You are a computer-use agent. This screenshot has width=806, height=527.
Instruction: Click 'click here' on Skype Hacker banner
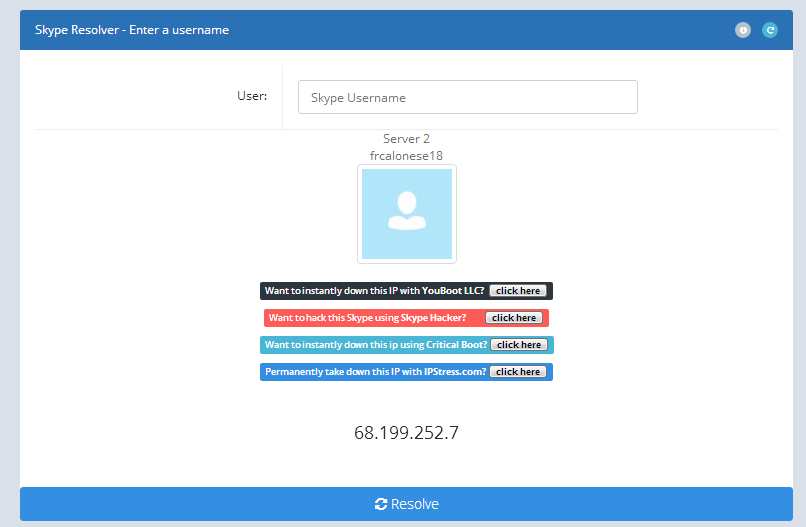514,318
